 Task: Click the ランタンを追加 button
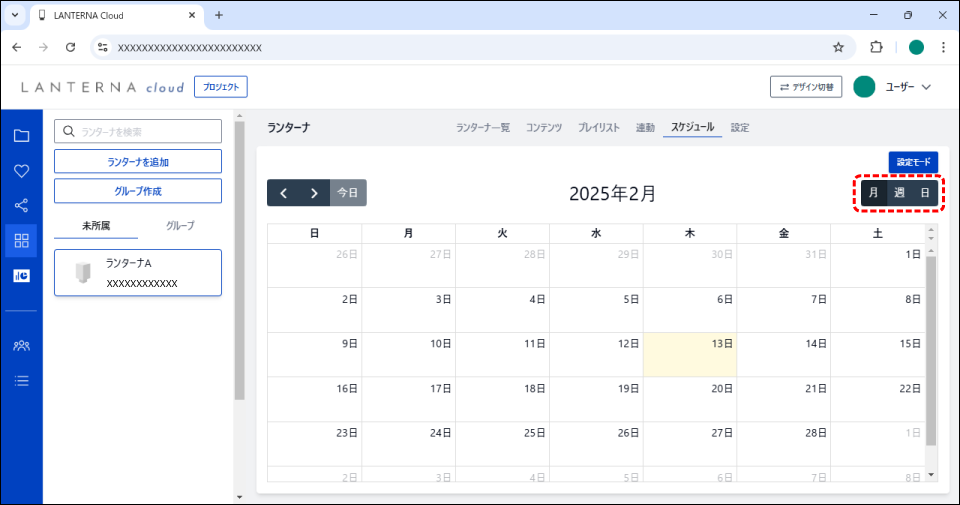pyautogui.click(x=138, y=162)
